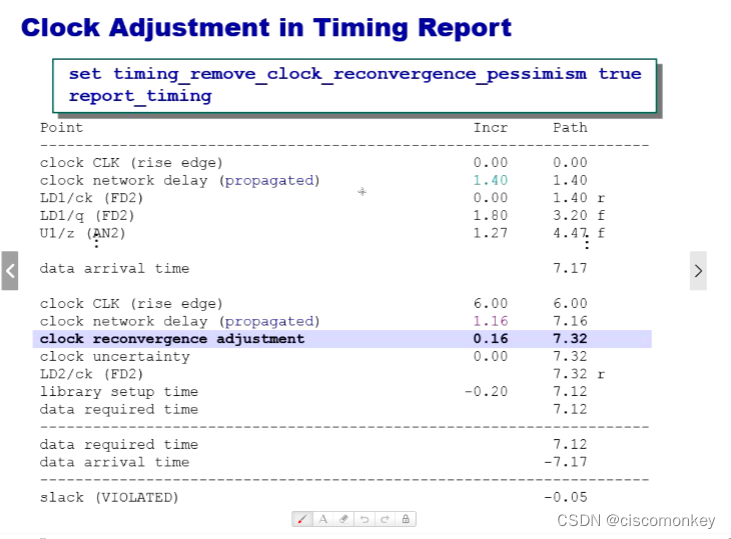The image size is (731, 539).
Task: Select the "LD2/ck (FD2)" row label
Action: (91, 374)
